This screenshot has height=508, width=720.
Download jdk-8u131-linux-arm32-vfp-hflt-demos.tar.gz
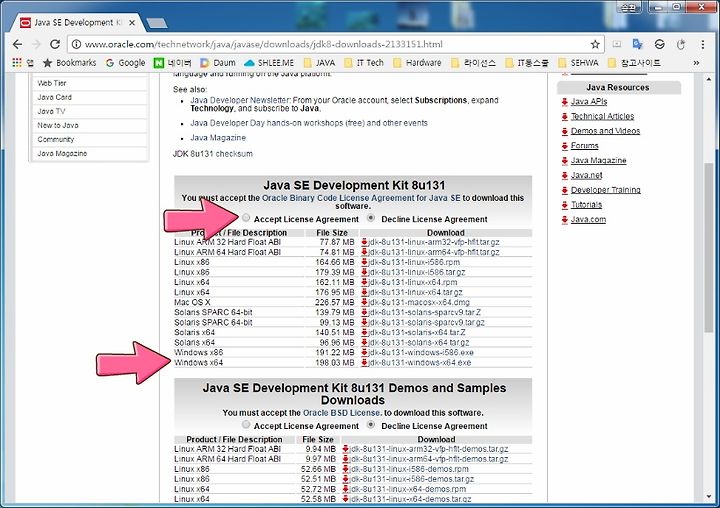pos(429,449)
